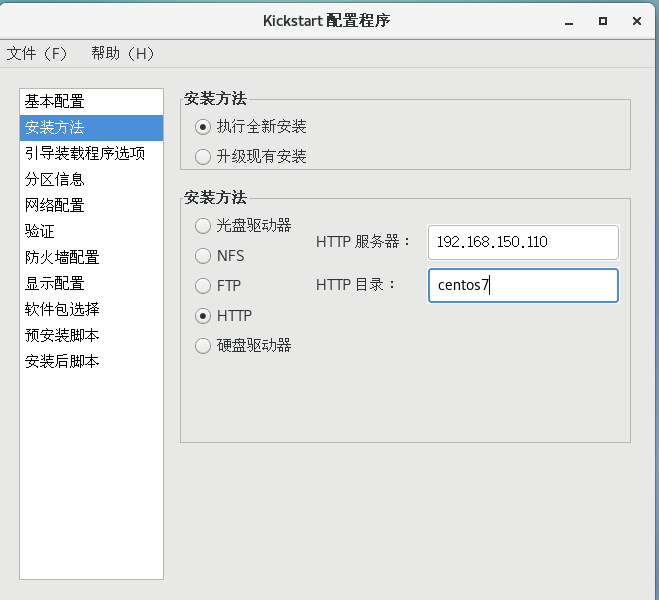This screenshot has width=659, height=600.
Task: Select 安装方法 in the sidebar list
Action: (91, 128)
